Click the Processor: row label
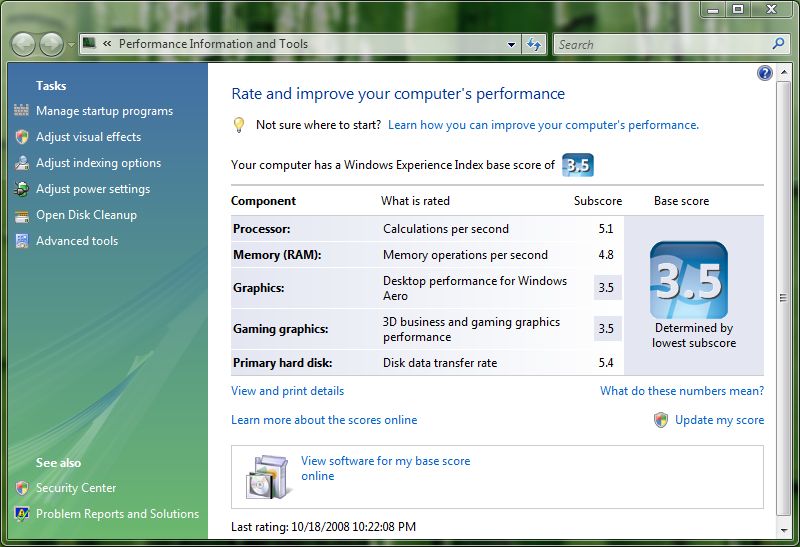This screenshot has height=547, width=800. pos(262,229)
